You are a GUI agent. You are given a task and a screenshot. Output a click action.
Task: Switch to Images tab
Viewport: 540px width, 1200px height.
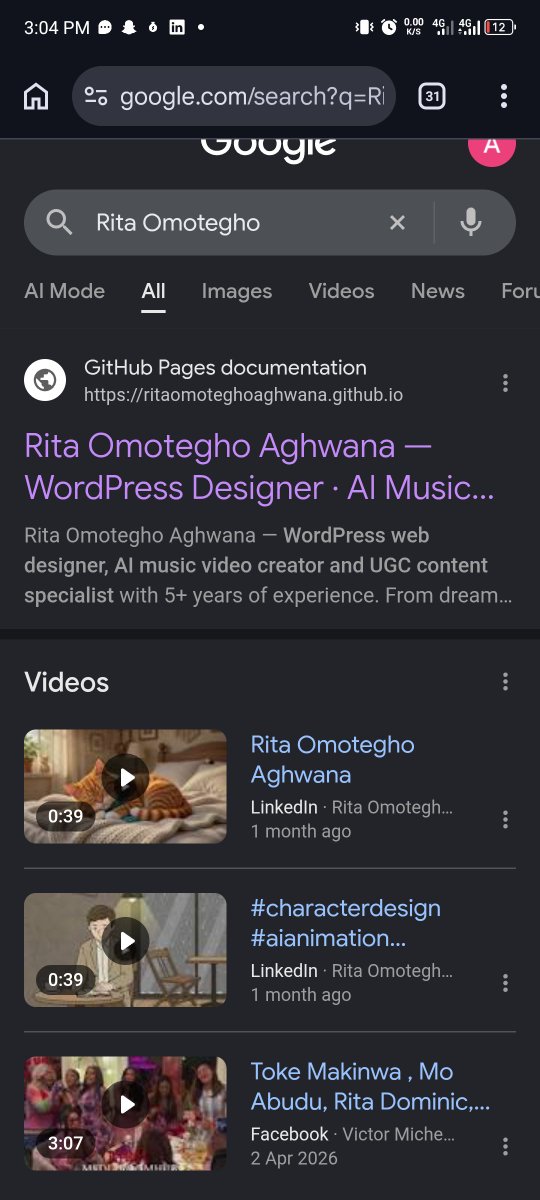click(x=237, y=291)
